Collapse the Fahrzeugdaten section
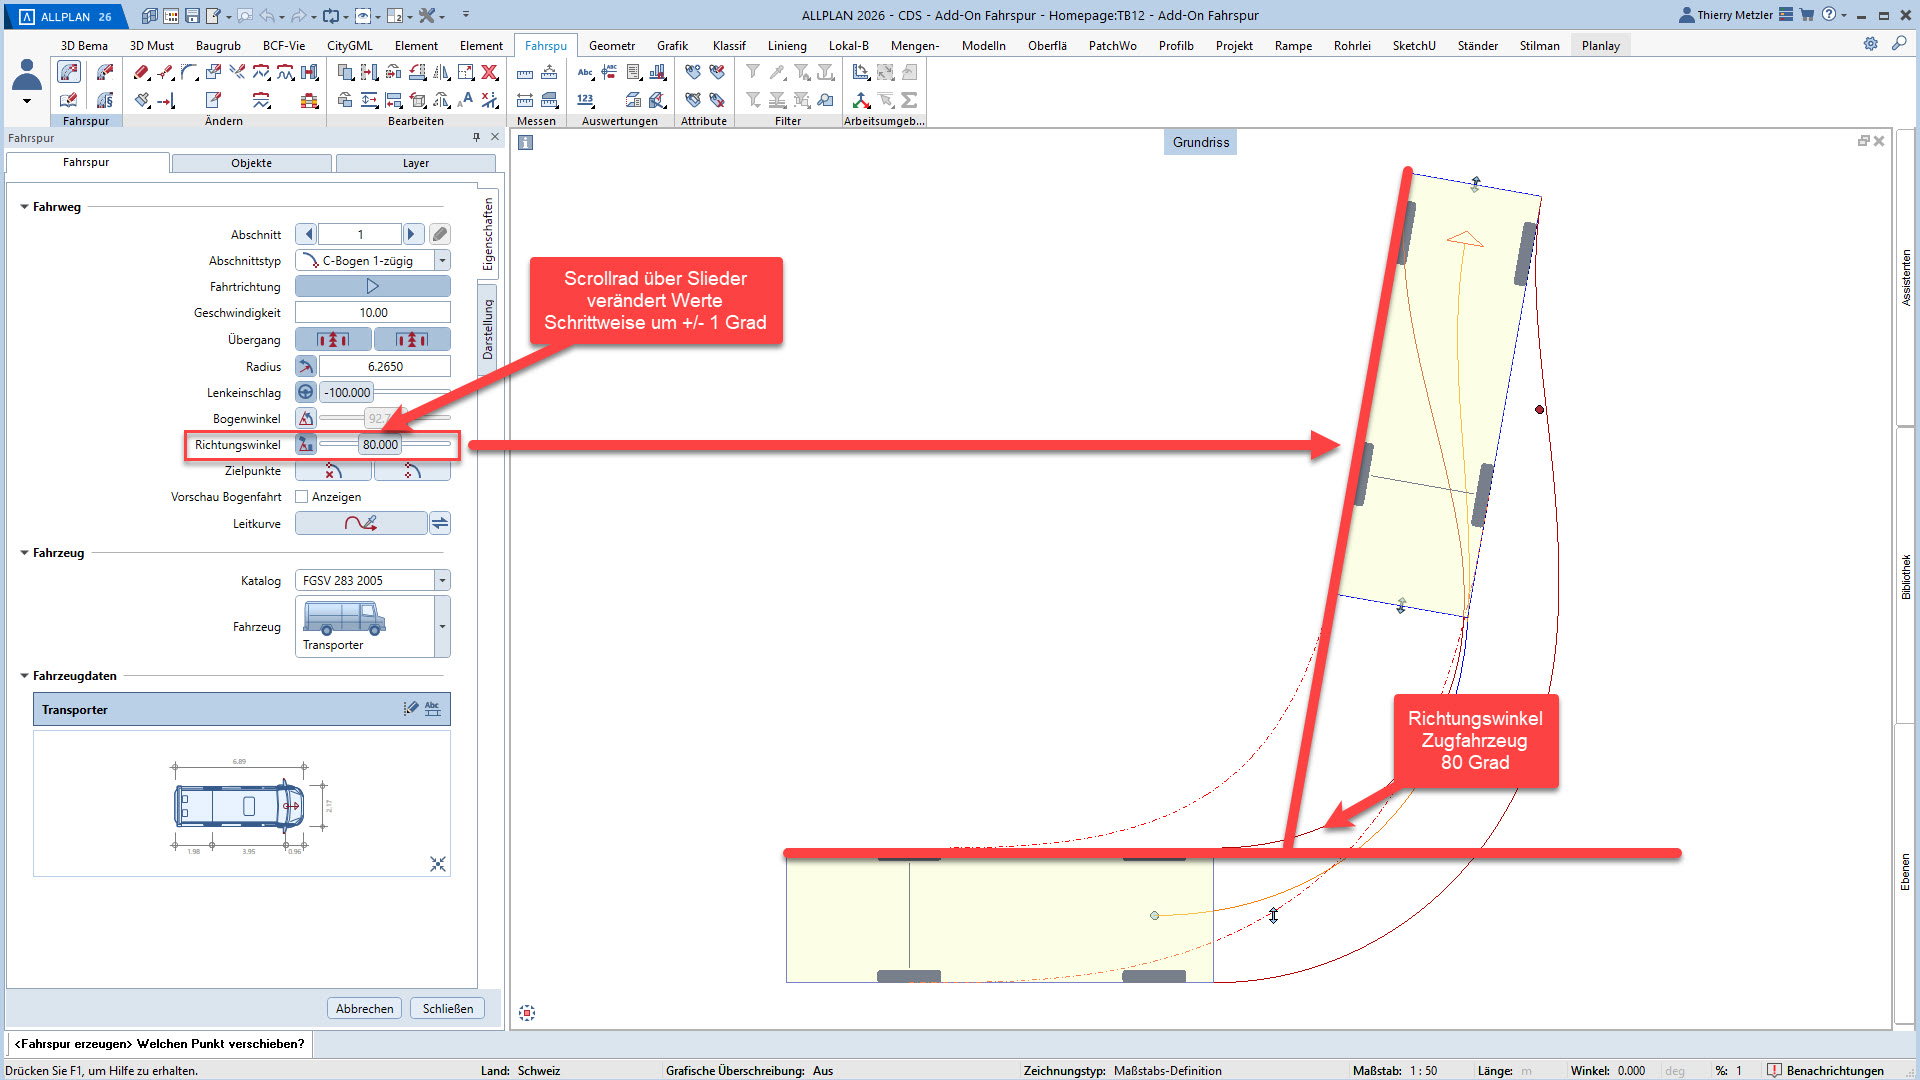Viewport: 1920px width, 1080px height. (25, 676)
